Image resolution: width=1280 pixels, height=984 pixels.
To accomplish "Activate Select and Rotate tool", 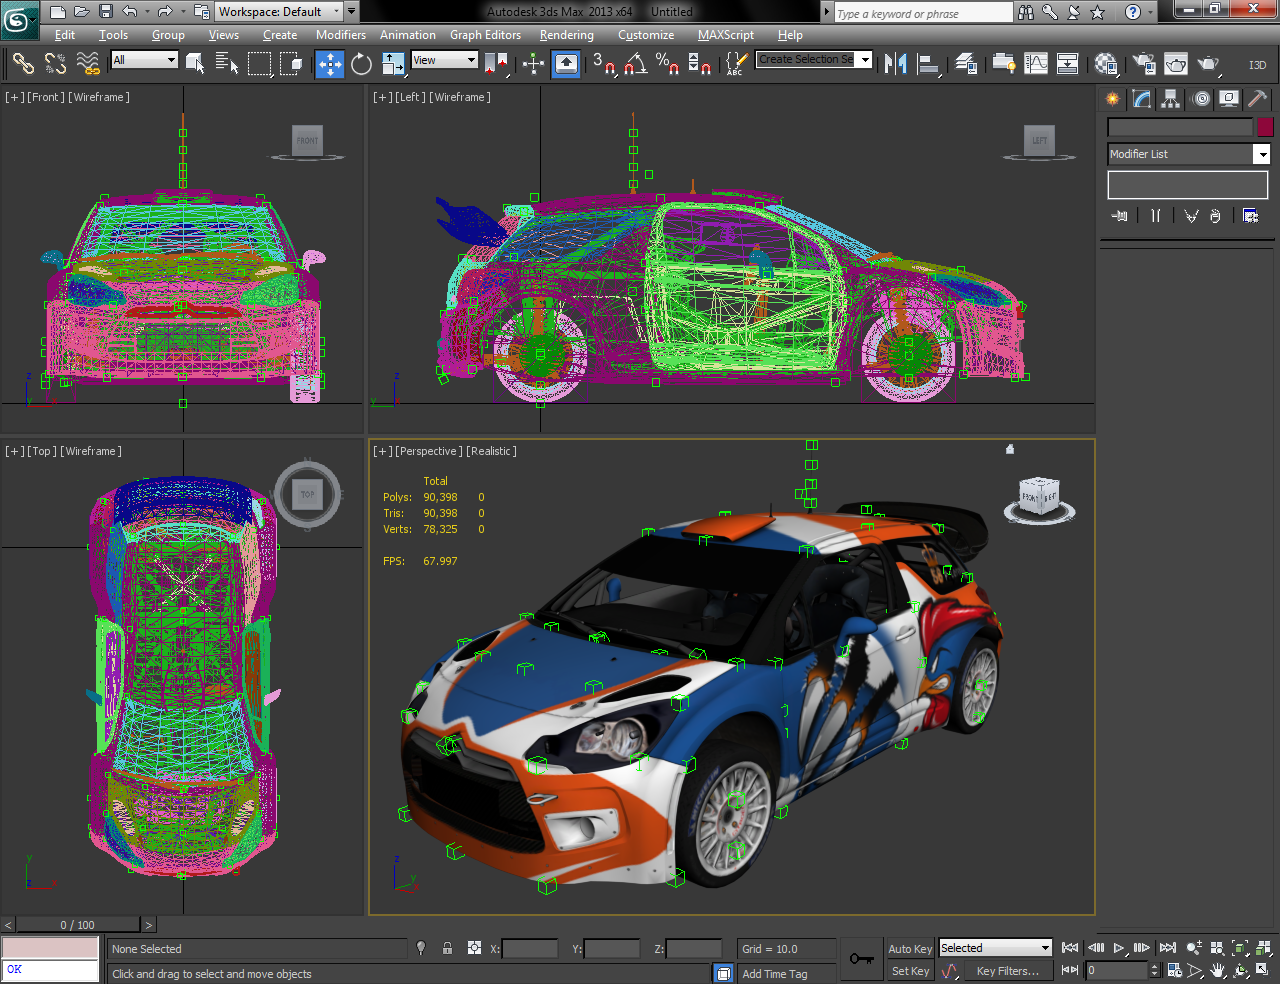I will click(361, 64).
